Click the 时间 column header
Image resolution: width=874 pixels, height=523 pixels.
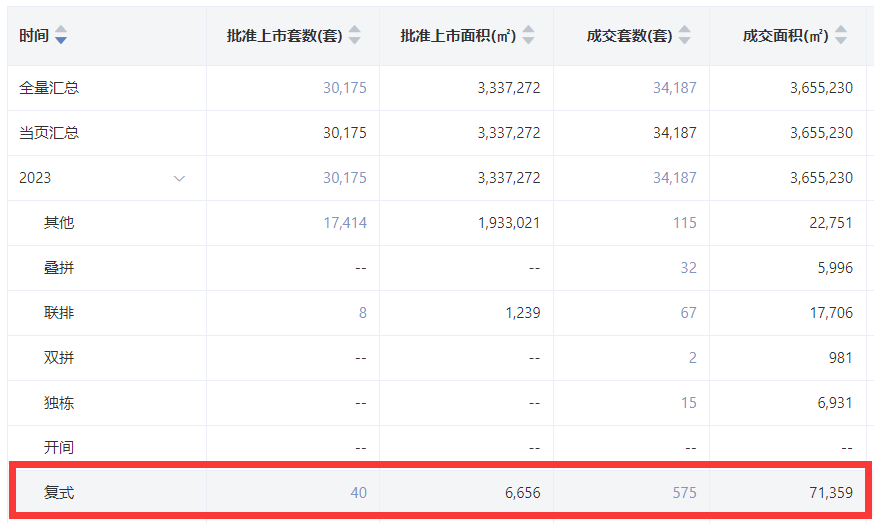[x=34, y=36]
